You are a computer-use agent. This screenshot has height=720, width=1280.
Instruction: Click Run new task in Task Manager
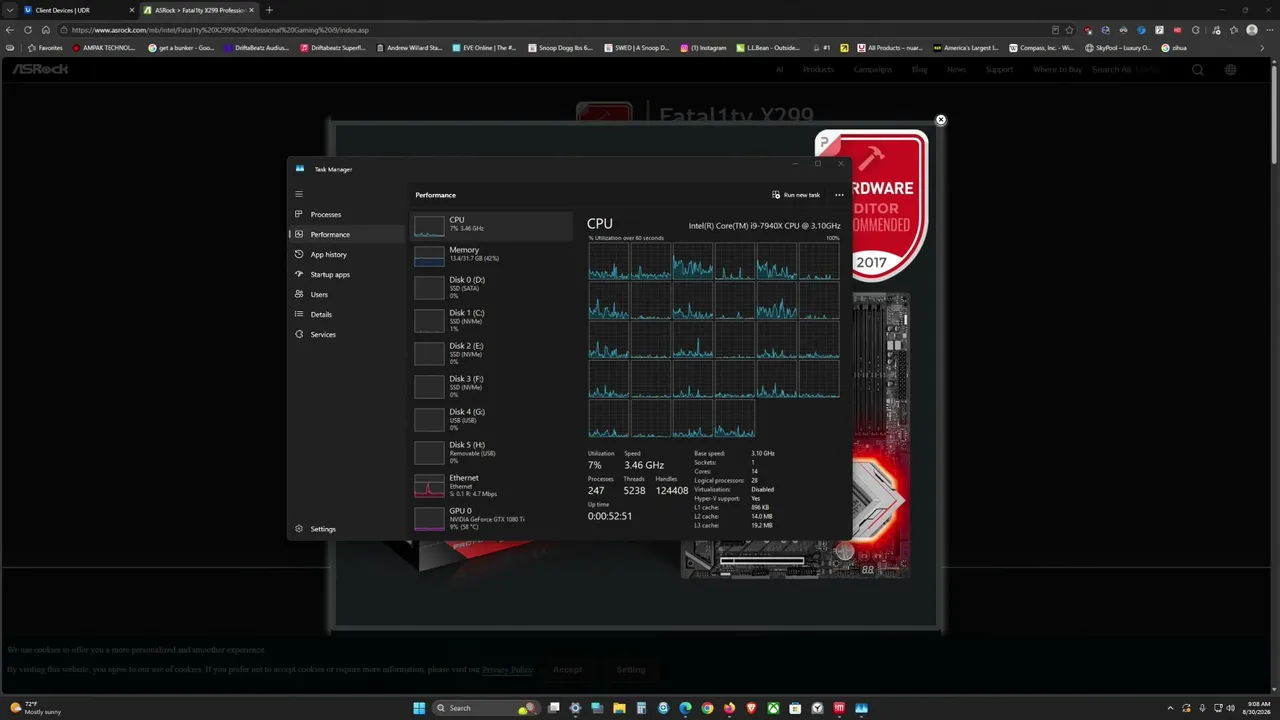[x=796, y=195]
